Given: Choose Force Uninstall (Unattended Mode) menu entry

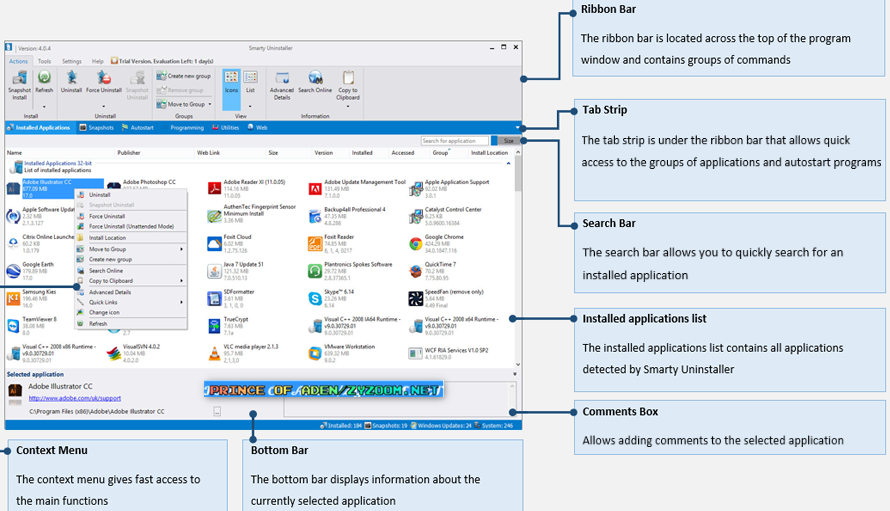Looking at the screenshot, I should tap(131, 227).
